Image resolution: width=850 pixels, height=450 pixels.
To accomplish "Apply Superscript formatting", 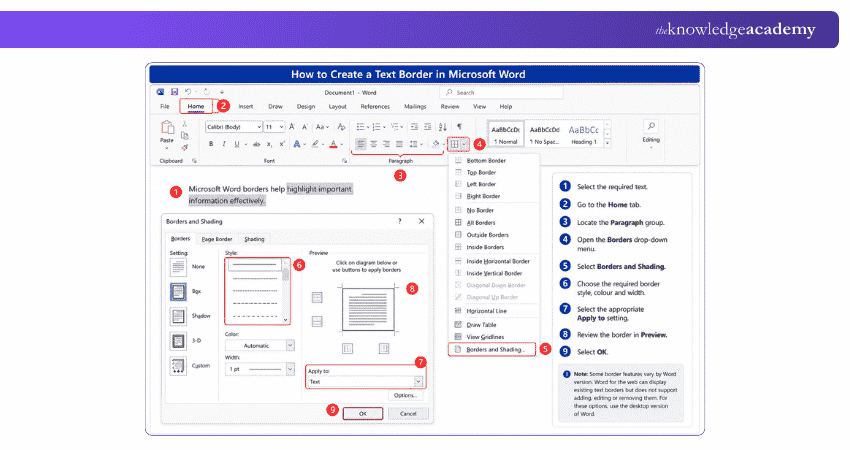I will pyautogui.click(x=282, y=144).
